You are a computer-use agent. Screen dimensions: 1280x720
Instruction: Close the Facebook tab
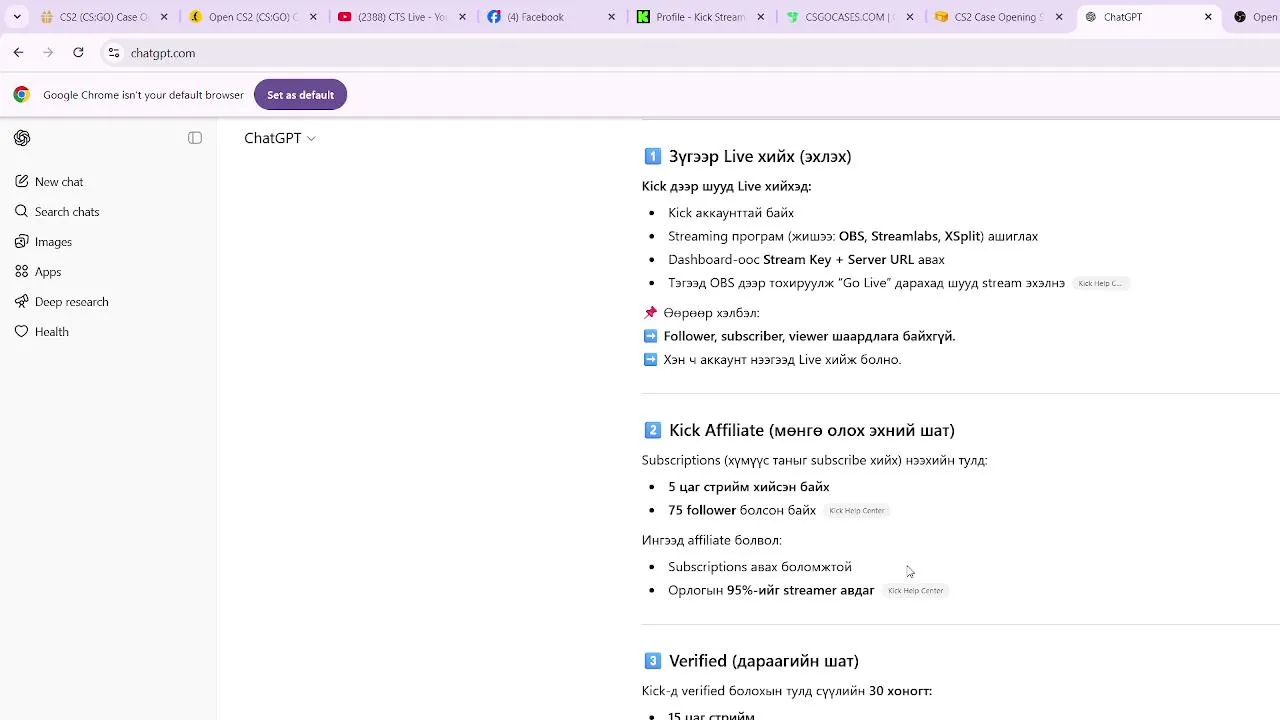pos(611,17)
